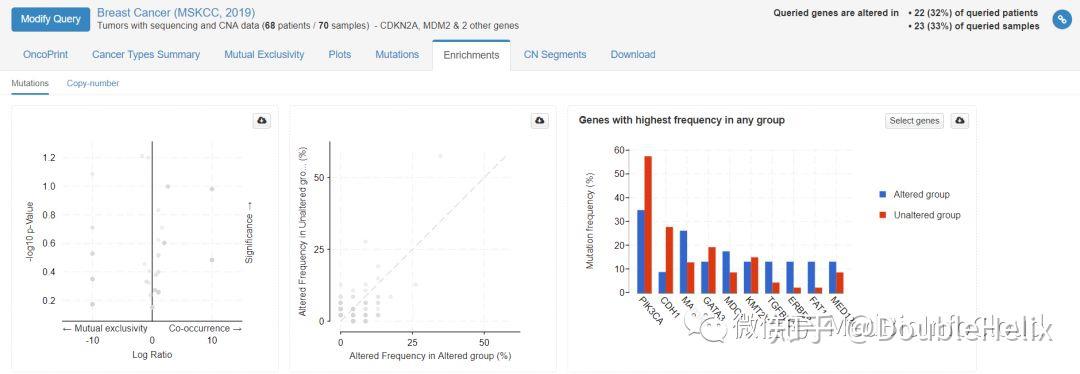Select the Mutations enrichment sub-tab
Screen dimensions: 1080x374
(x=30, y=83)
